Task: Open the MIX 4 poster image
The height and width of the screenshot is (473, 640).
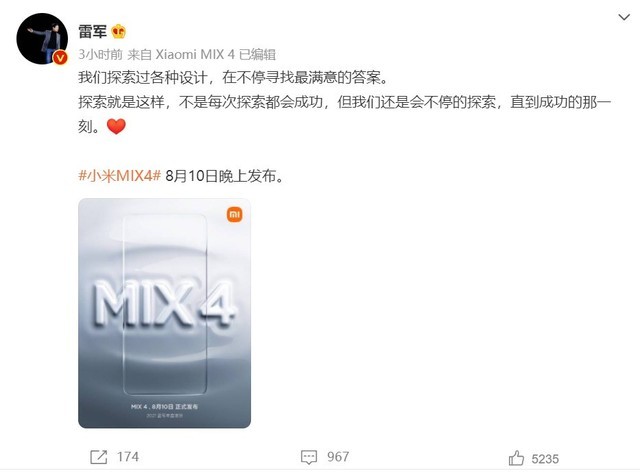Action: click(x=164, y=313)
